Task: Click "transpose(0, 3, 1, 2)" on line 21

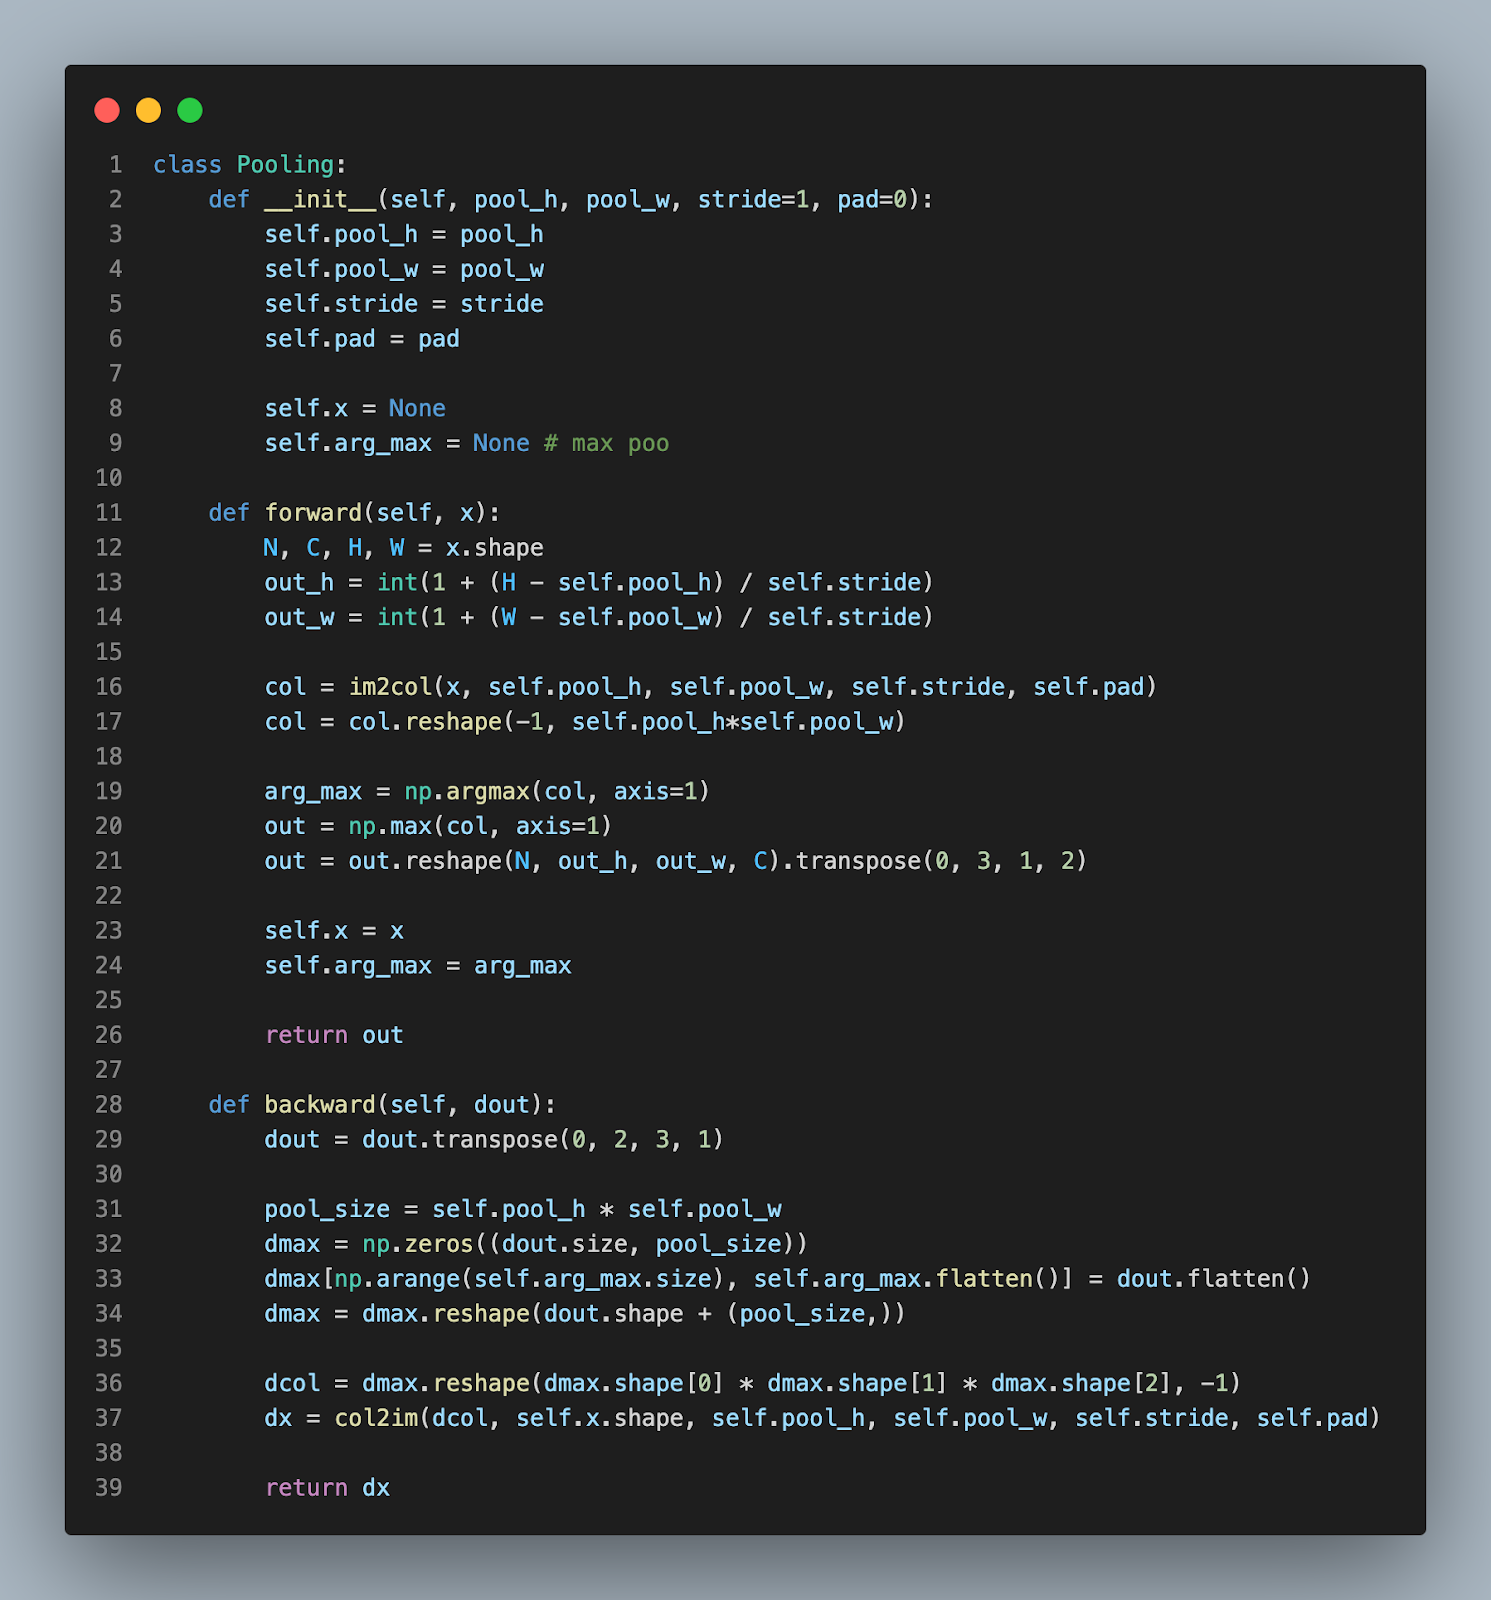Action: (941, 861)
